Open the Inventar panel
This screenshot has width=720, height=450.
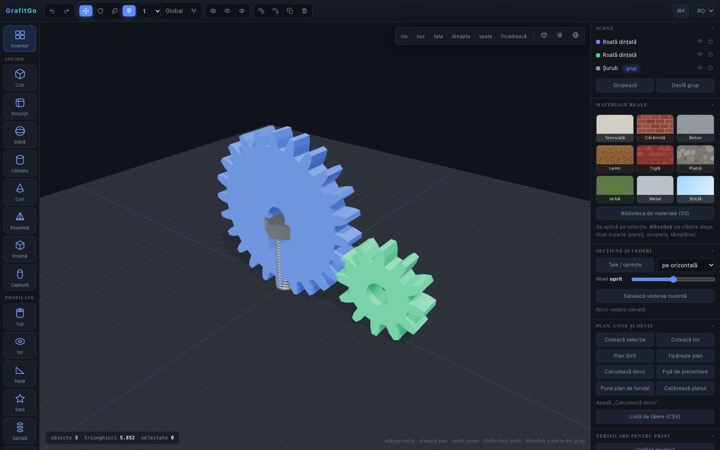click(20, 38)
